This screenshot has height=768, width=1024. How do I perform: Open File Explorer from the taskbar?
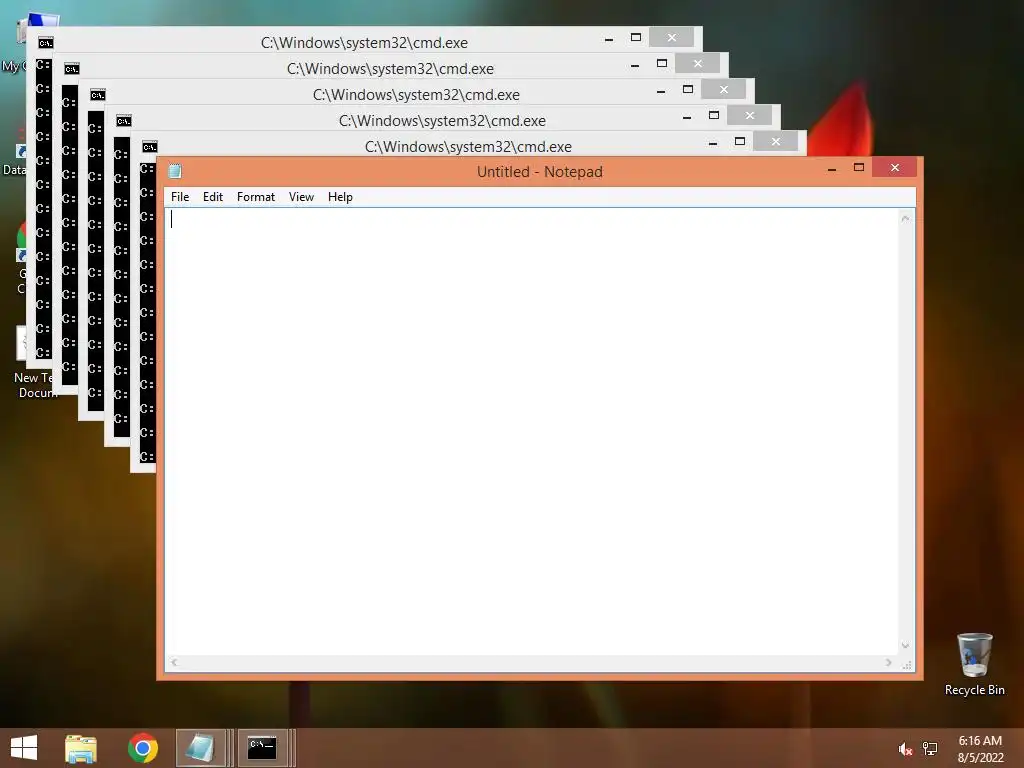(81, 748)
